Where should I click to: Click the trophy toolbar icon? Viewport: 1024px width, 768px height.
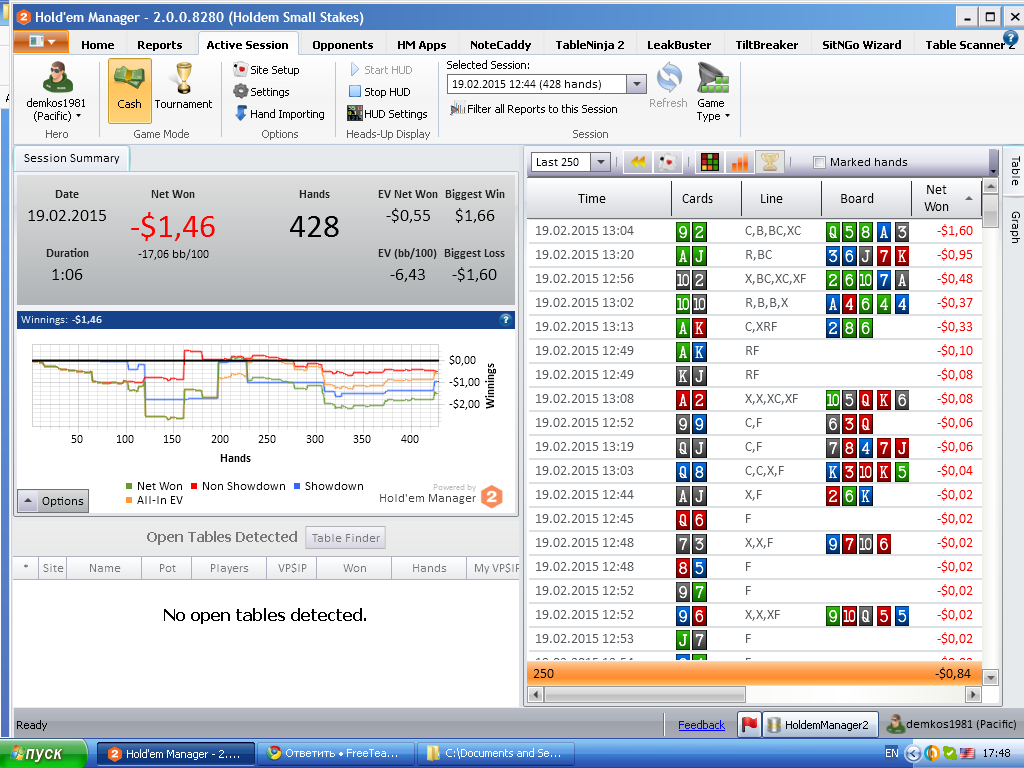click(770, 162)
